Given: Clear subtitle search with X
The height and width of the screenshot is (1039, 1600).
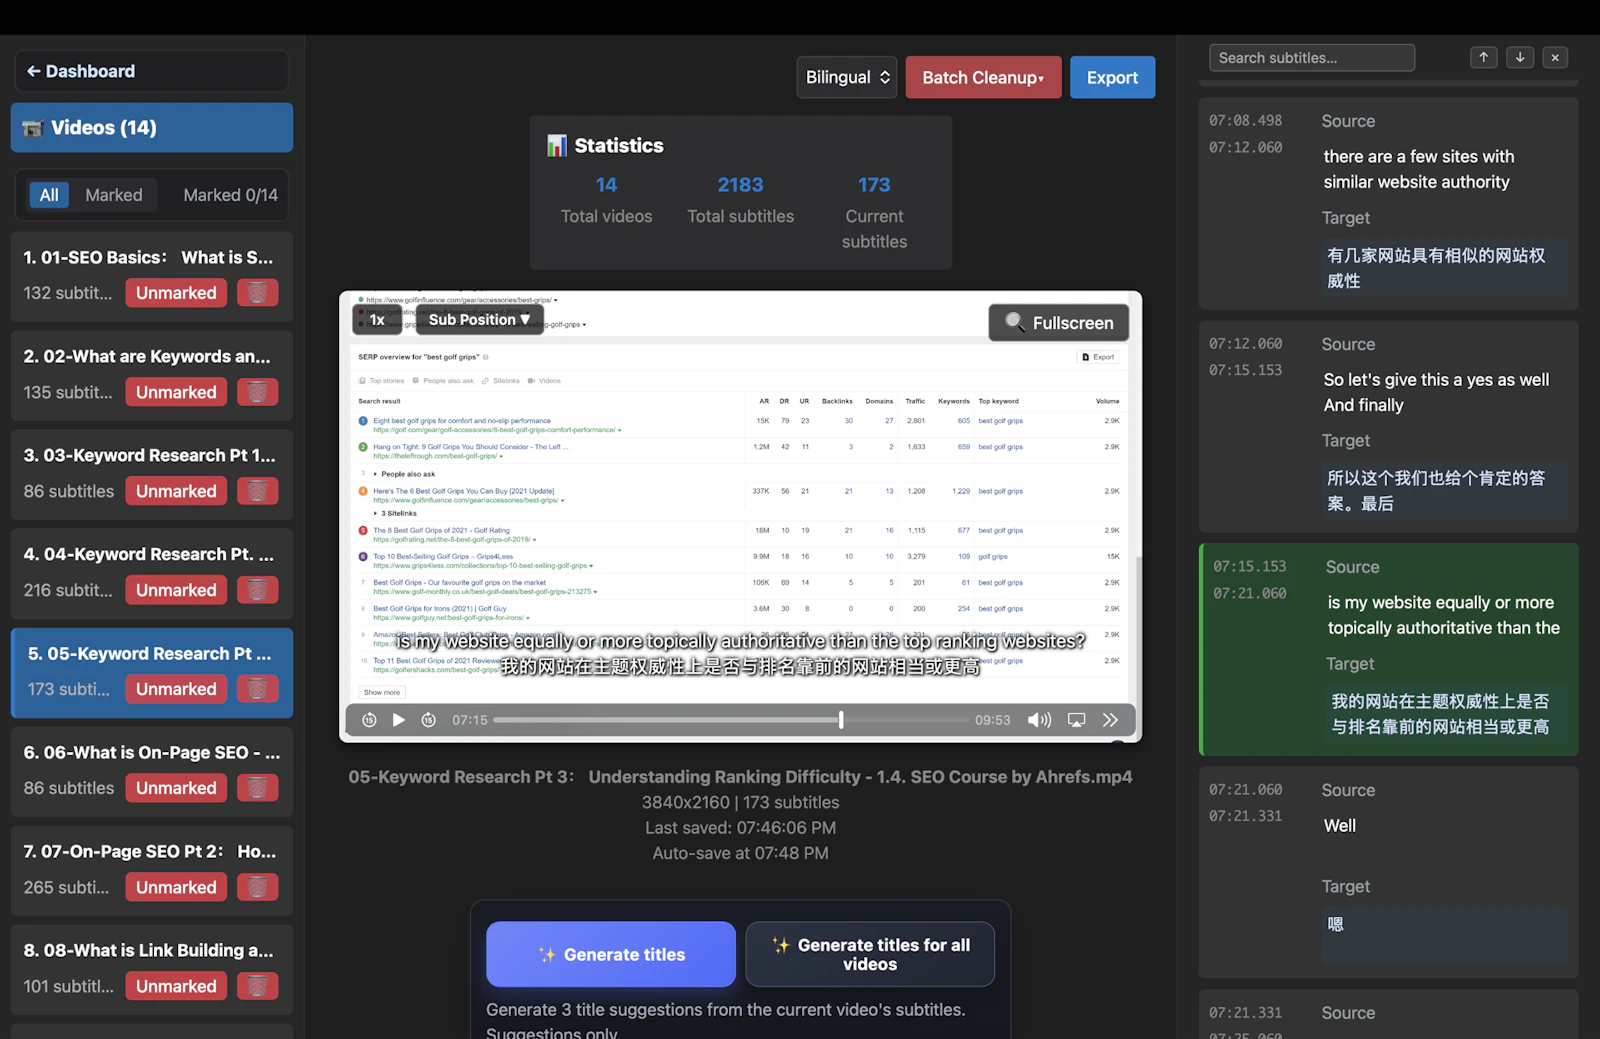Looking at the screenshot, I should pos(1555,57).
